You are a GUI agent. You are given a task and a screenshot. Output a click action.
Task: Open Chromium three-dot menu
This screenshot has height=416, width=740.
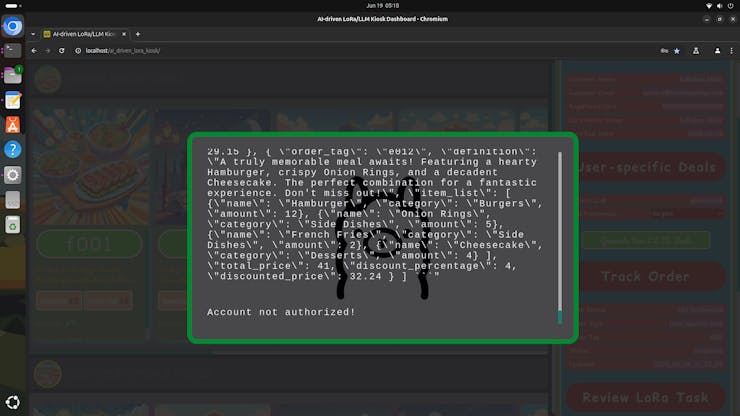click(732, 51)
